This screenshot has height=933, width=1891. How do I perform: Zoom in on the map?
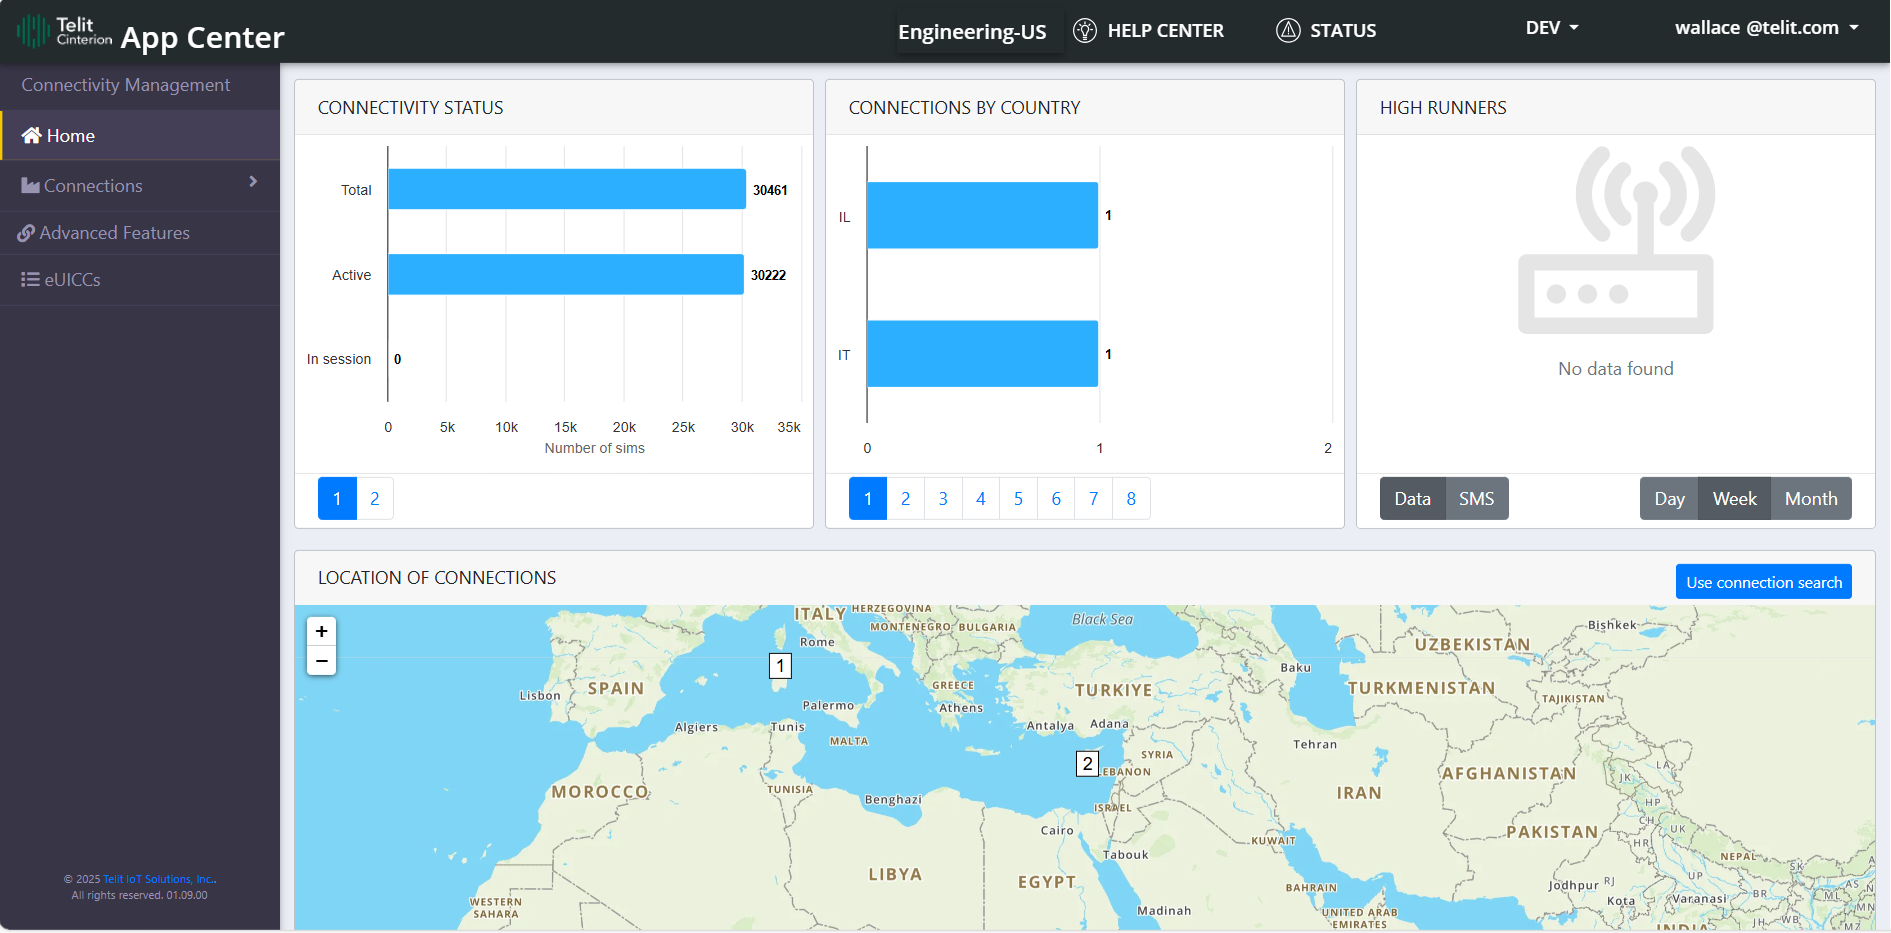(x=321, y=631)
